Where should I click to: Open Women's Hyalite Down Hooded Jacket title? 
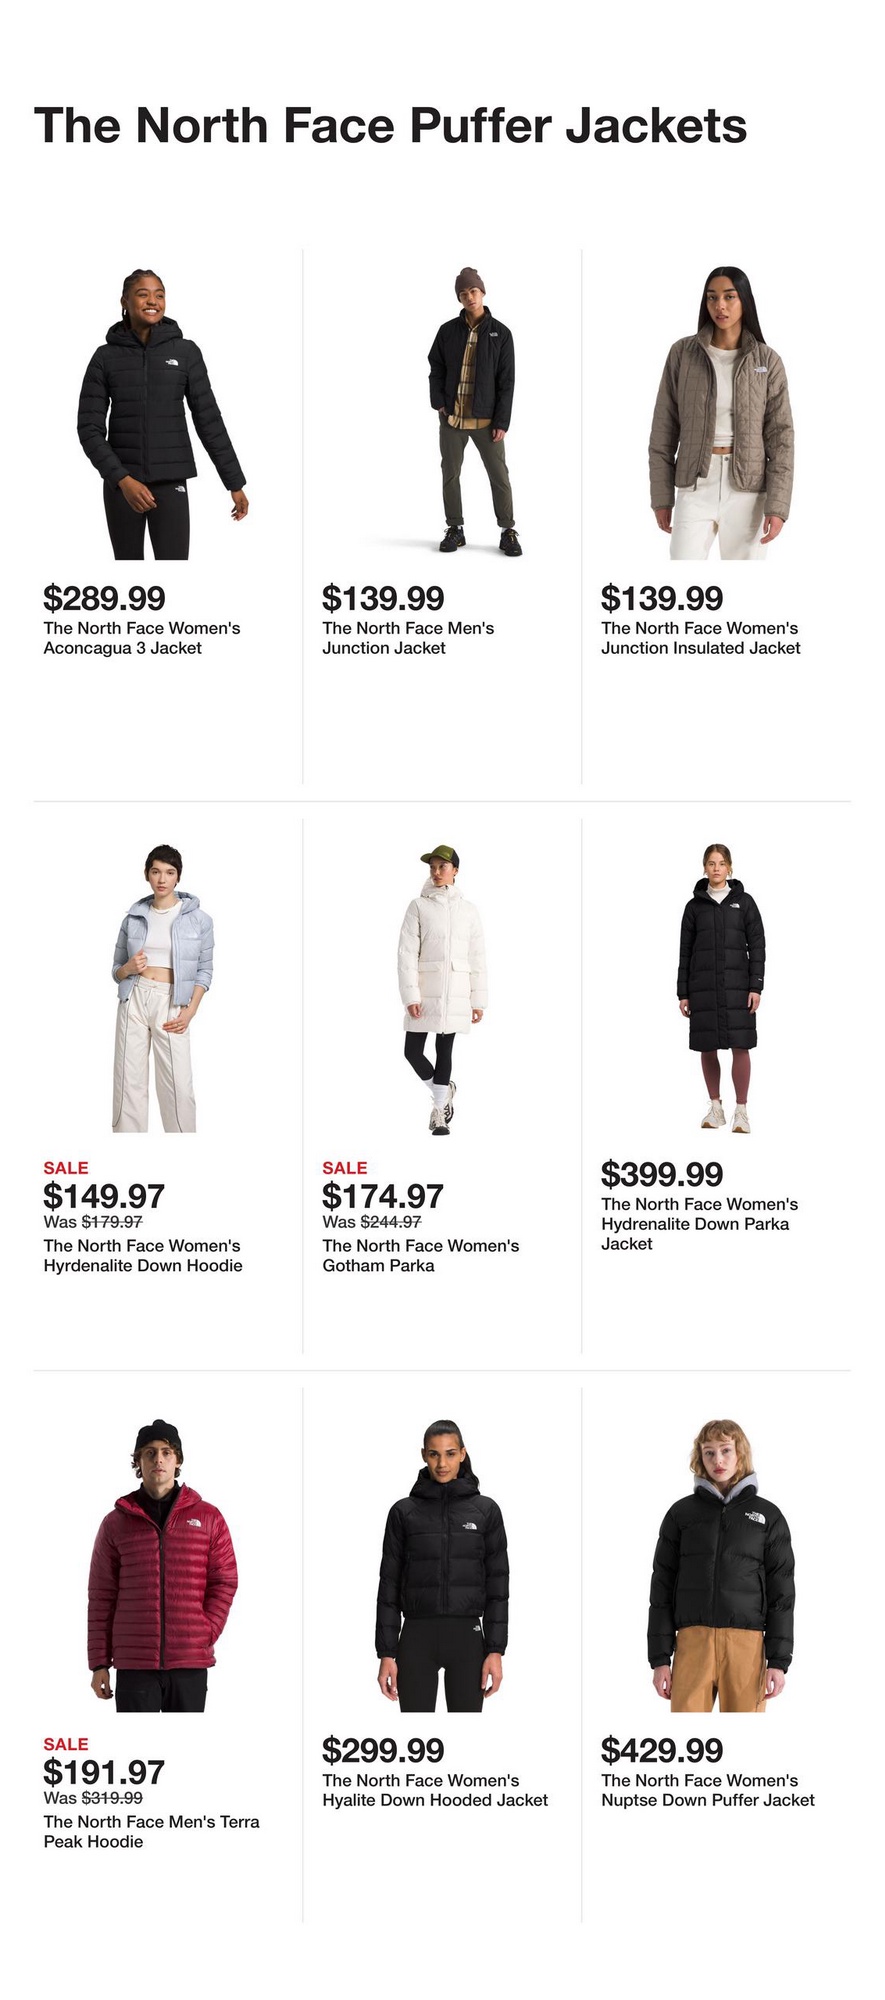(435, 1790)
